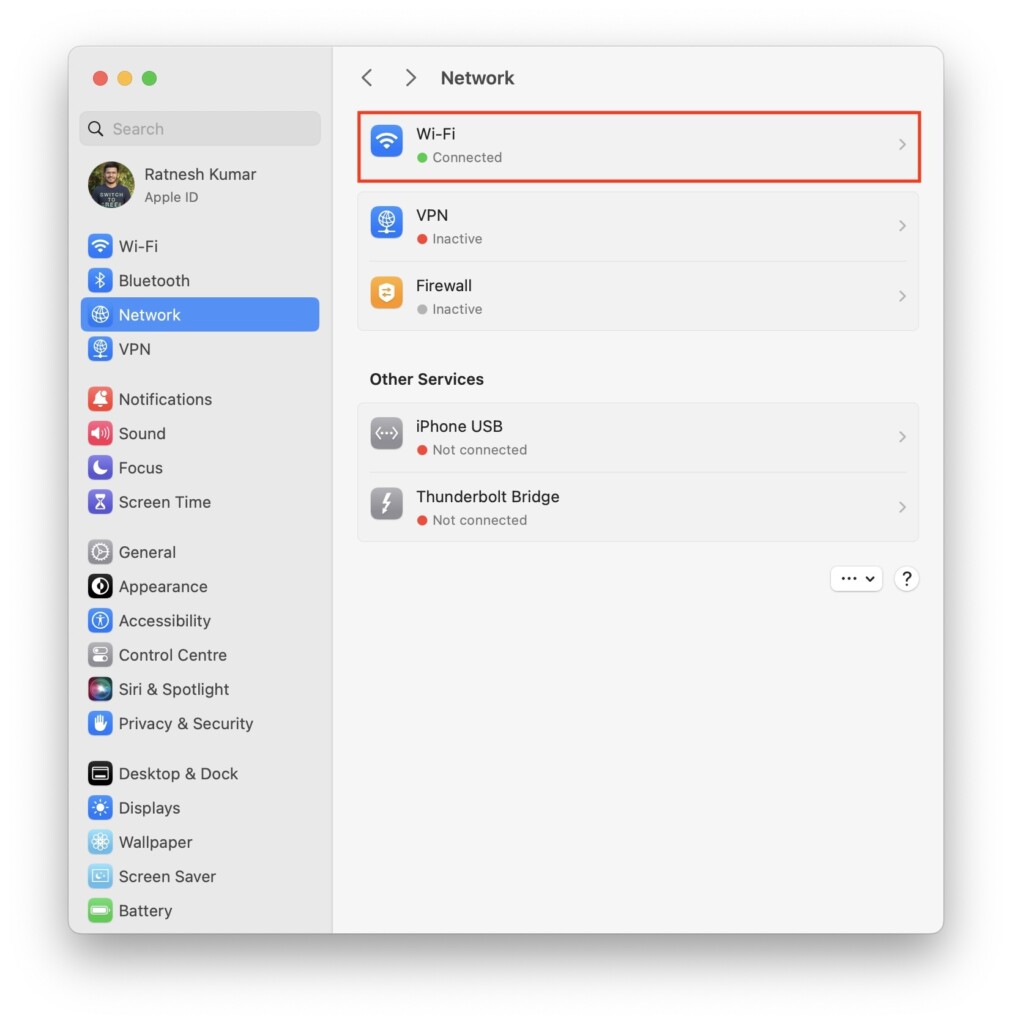Click the Thunderbolt Bridge label text
Screen dimensions: 1012x1024
coord(488,497)
